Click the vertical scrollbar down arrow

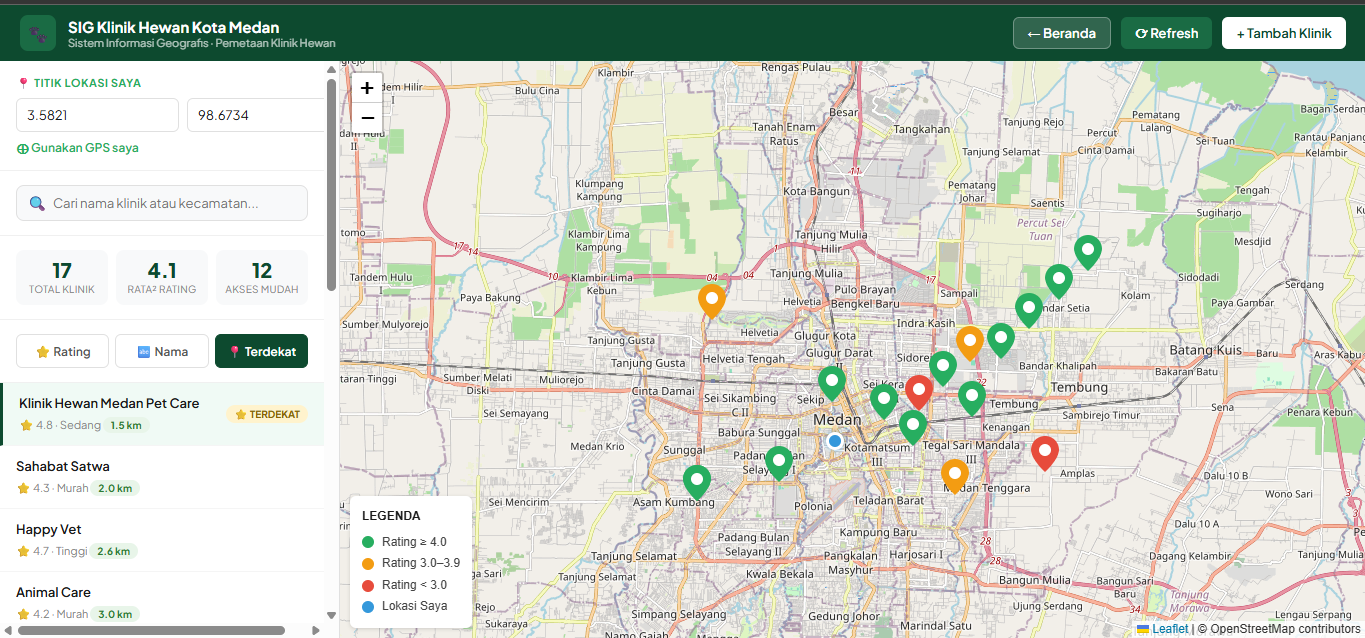click(331, 616)
